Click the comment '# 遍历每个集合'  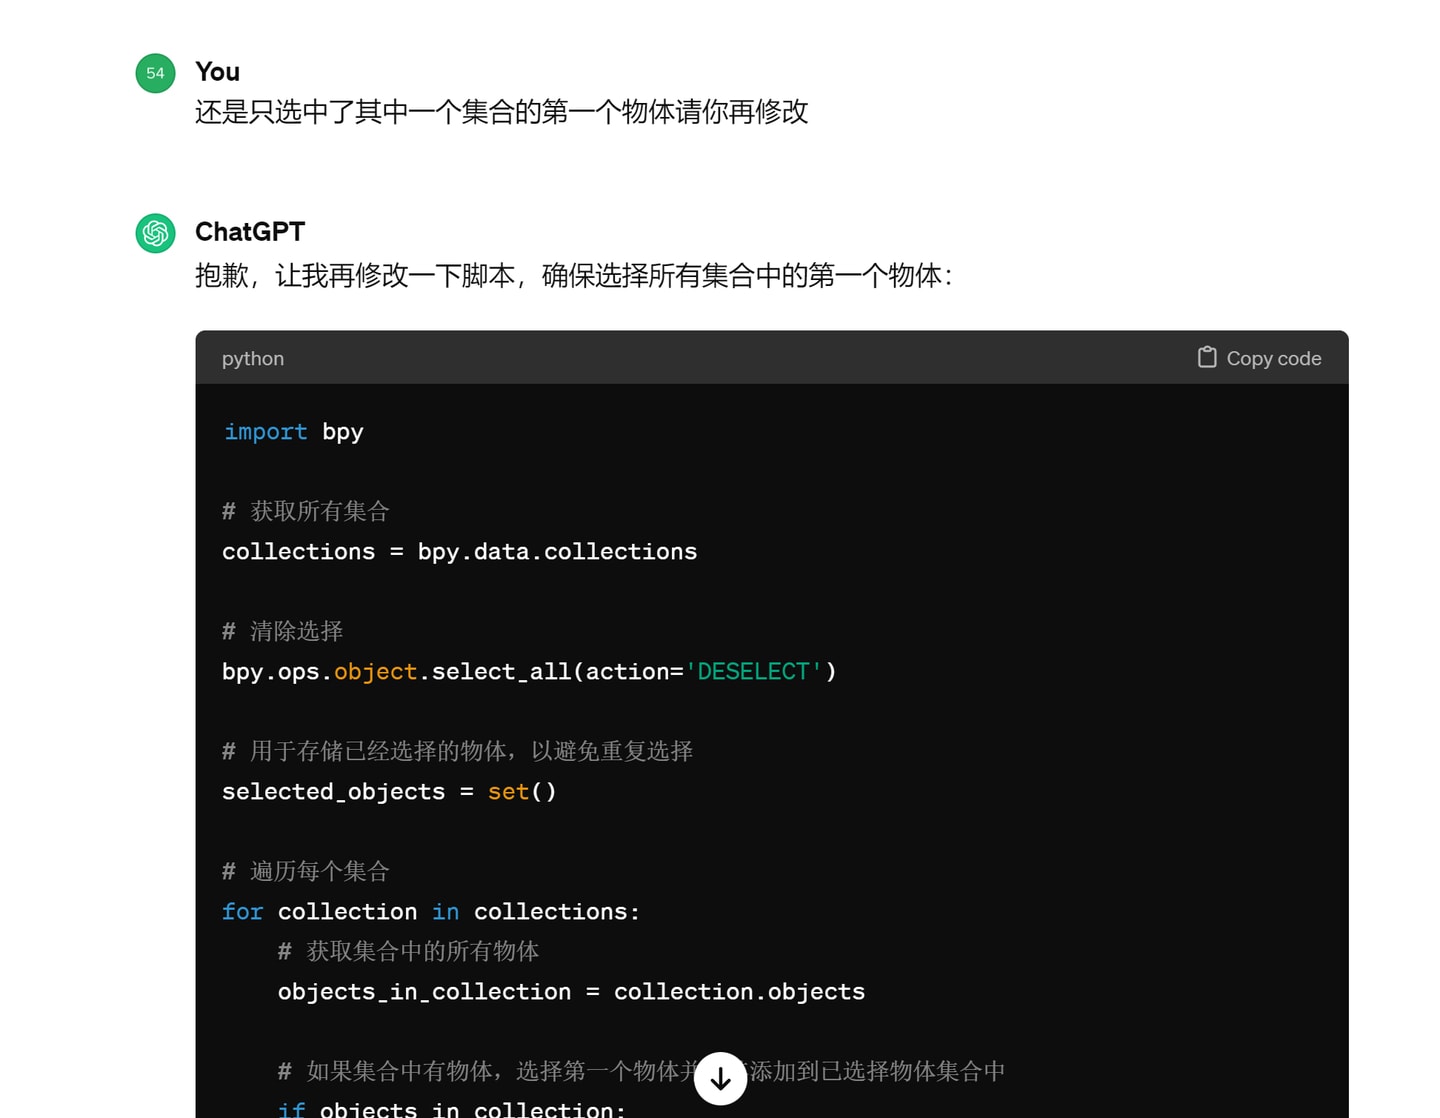[305, 872]
